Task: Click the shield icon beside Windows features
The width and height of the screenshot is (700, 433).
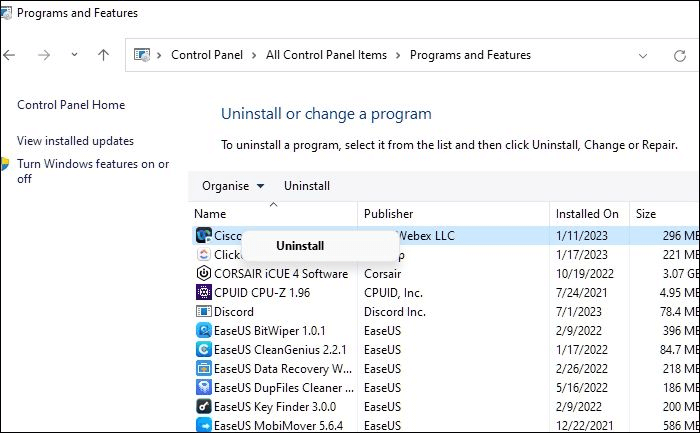Action: click(4, 164)
